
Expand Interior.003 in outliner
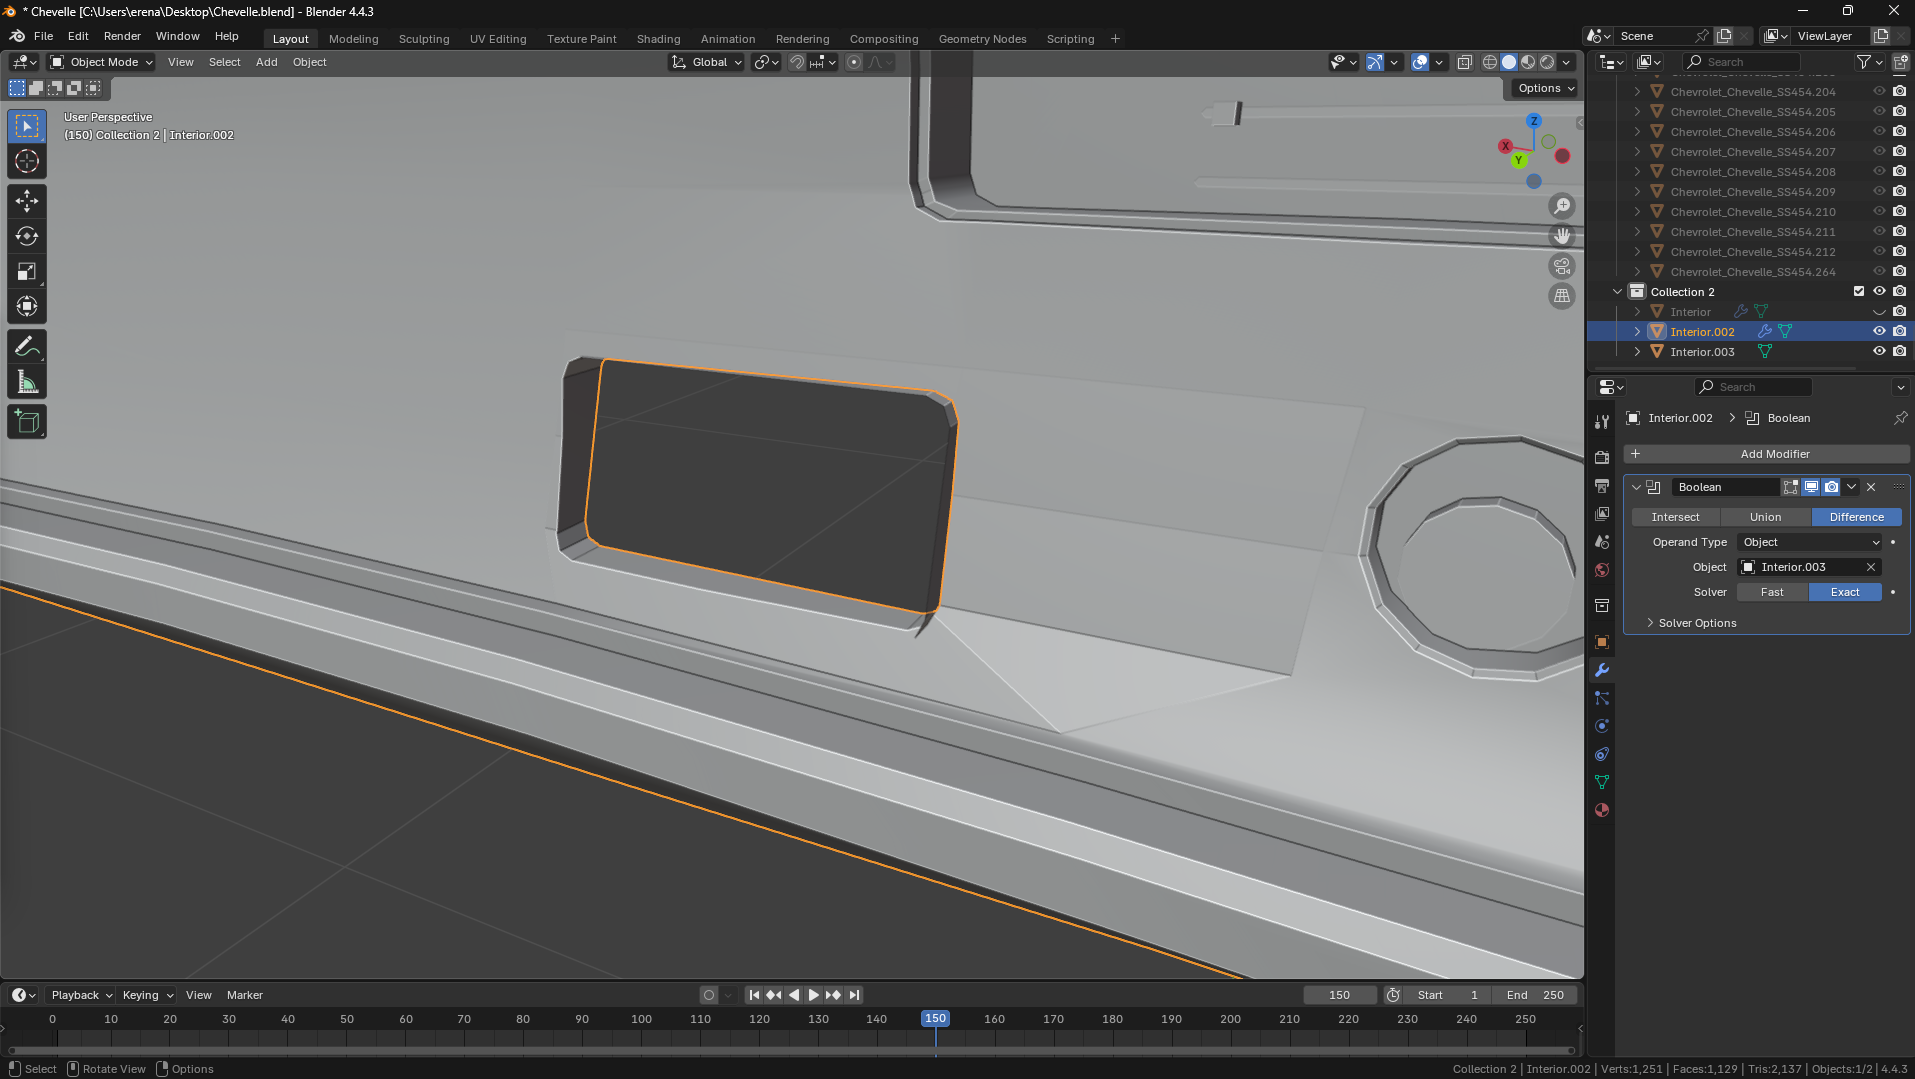point(1637,352)
